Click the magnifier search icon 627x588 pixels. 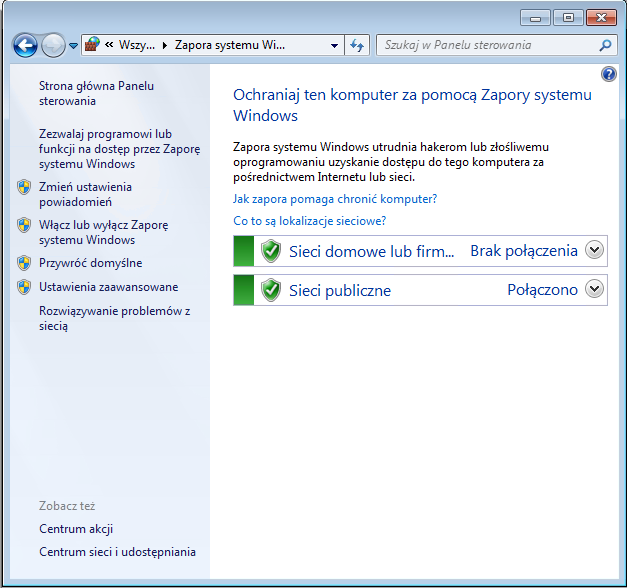(x=605, y=45)
